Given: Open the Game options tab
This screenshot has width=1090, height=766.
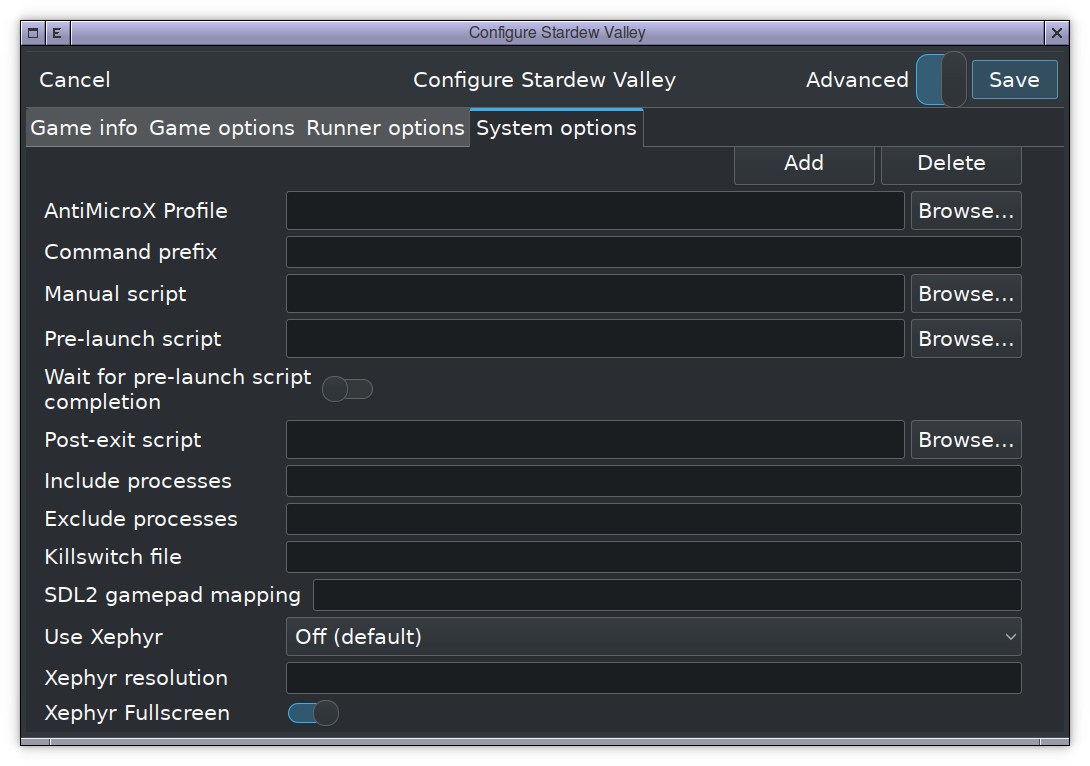Looking at the screenshot, I should click(222, 128).
